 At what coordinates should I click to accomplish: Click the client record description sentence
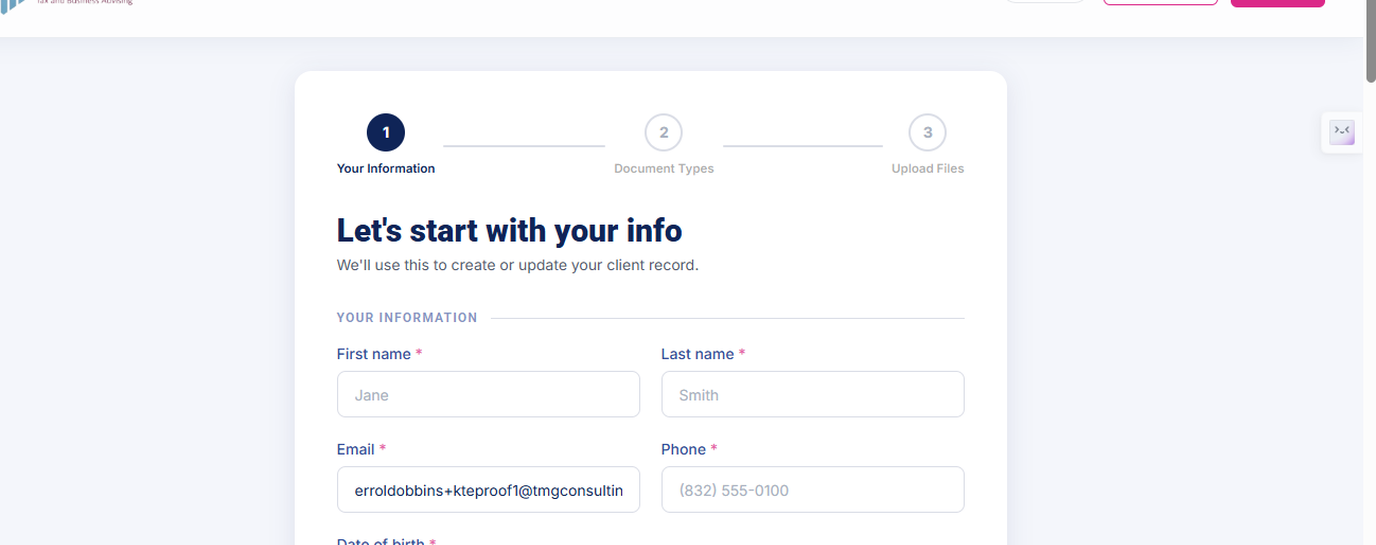[517, 265]
